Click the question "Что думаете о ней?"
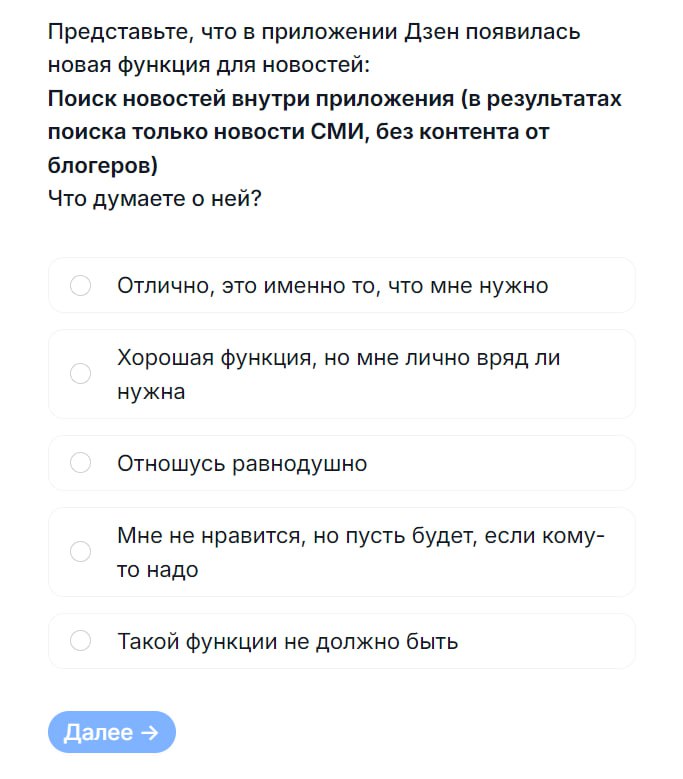This screenshot has height=779, width=683. pos(154,198)
